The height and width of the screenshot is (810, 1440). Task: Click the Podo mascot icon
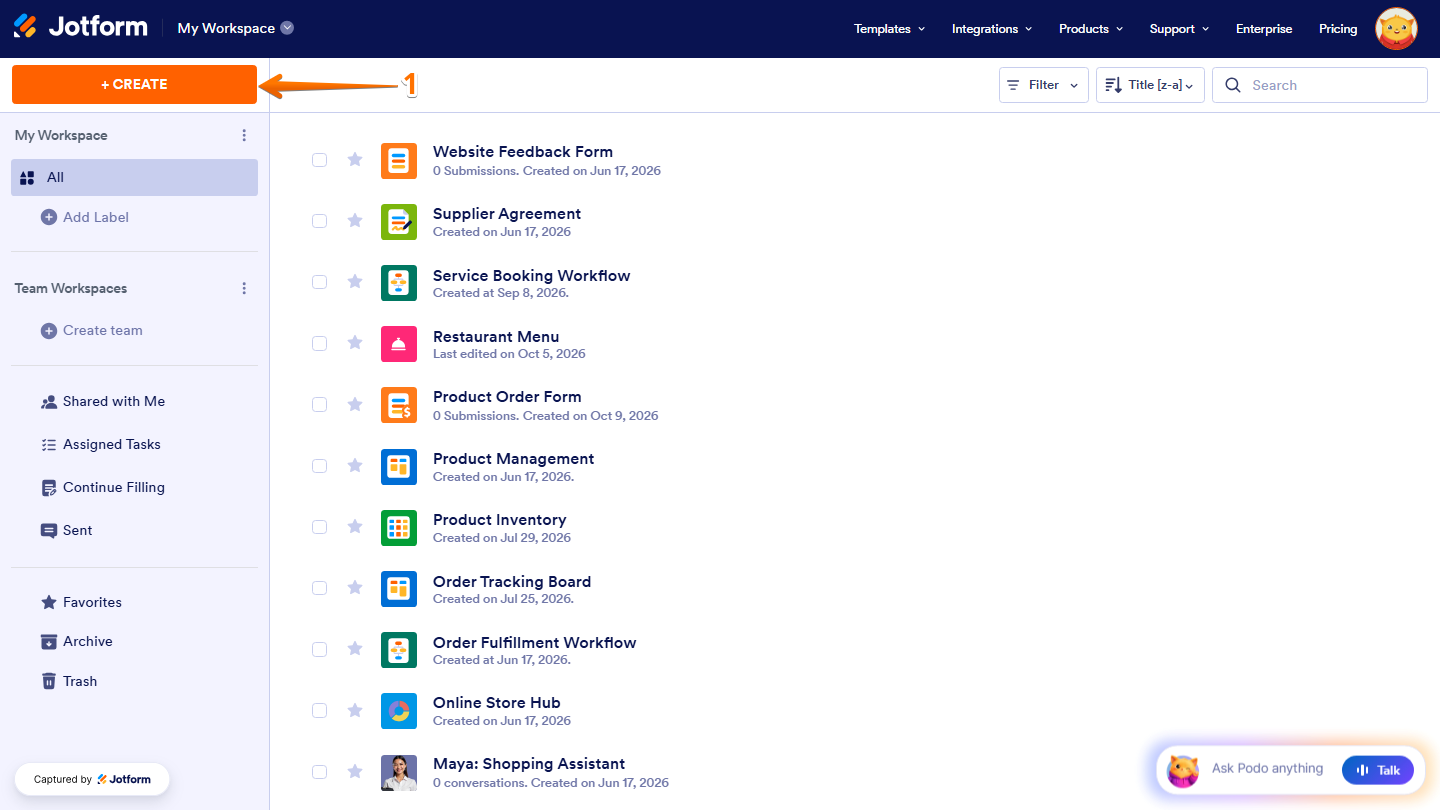tap(1183, 770)
